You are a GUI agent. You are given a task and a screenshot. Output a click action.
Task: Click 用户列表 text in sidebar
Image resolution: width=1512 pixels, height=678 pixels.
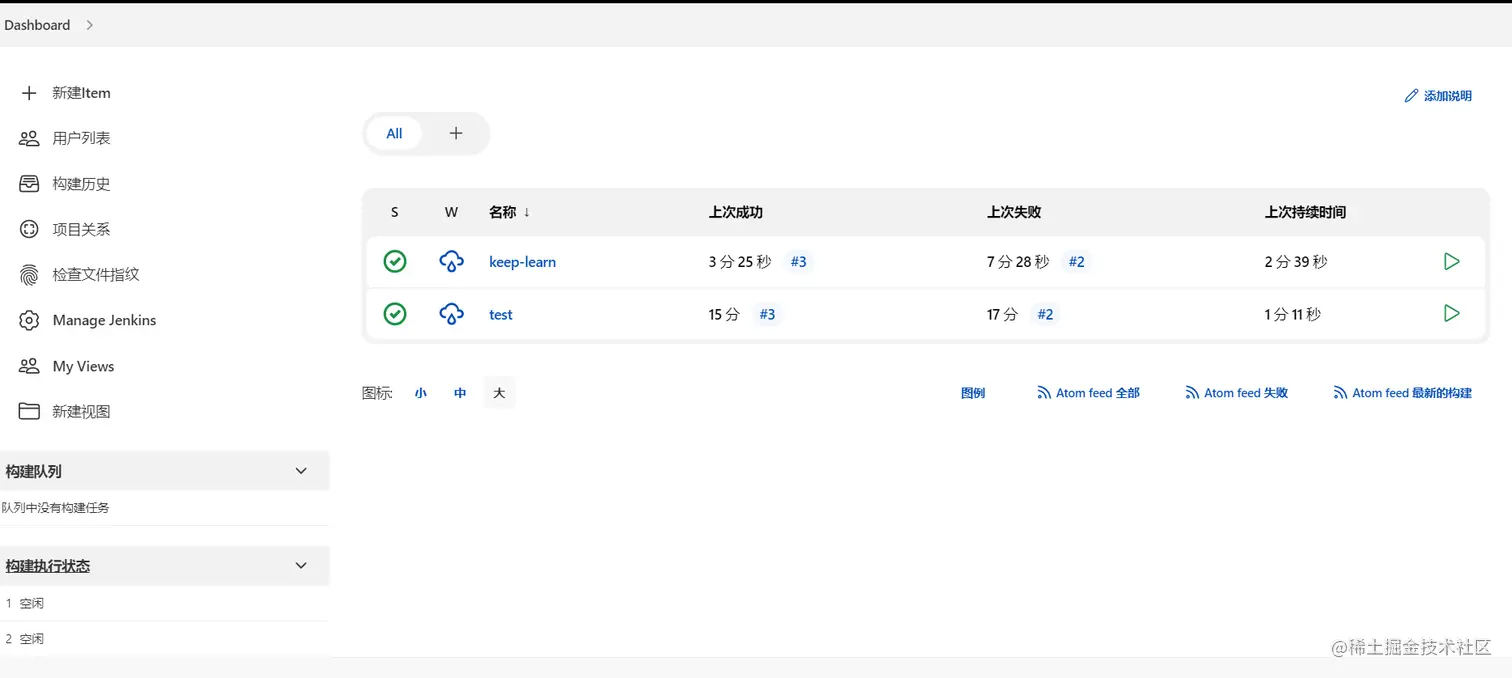point(82,138)
